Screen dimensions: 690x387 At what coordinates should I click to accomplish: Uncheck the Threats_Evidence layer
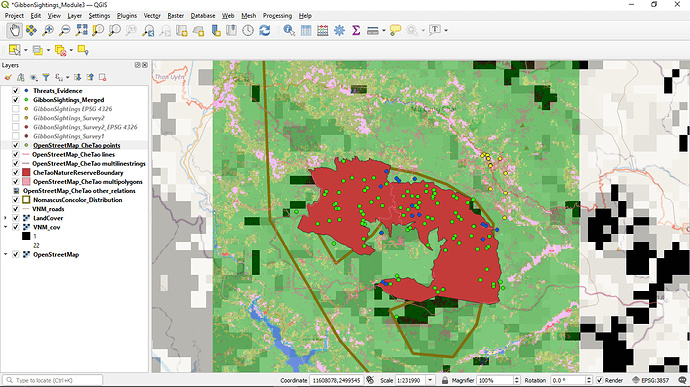pyautogui.click(x=16, y=91)
